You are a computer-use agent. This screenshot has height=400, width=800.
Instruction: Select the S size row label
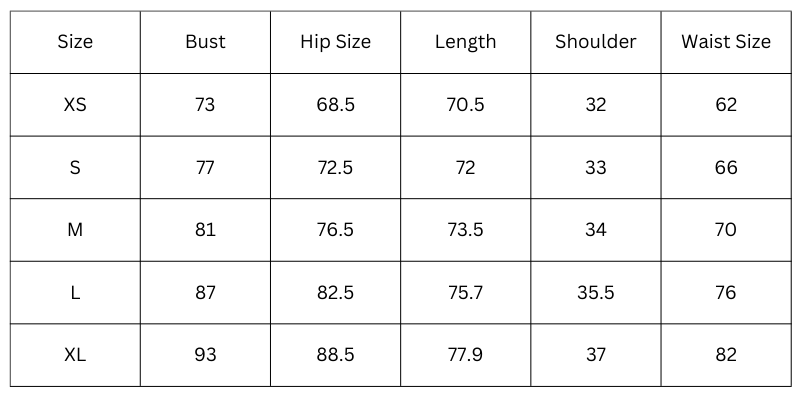(75, 168)
